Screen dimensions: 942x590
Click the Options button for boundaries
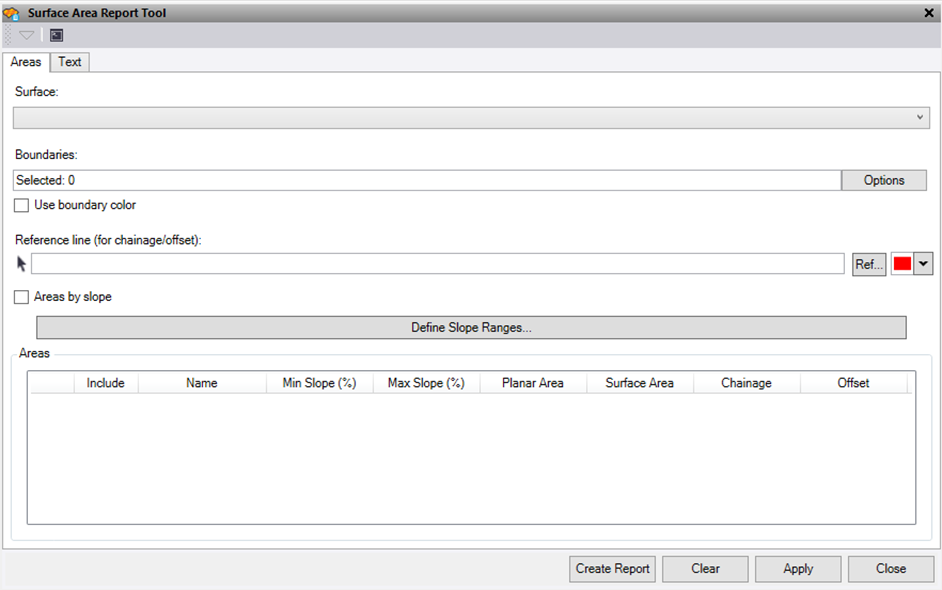(884, 180)
